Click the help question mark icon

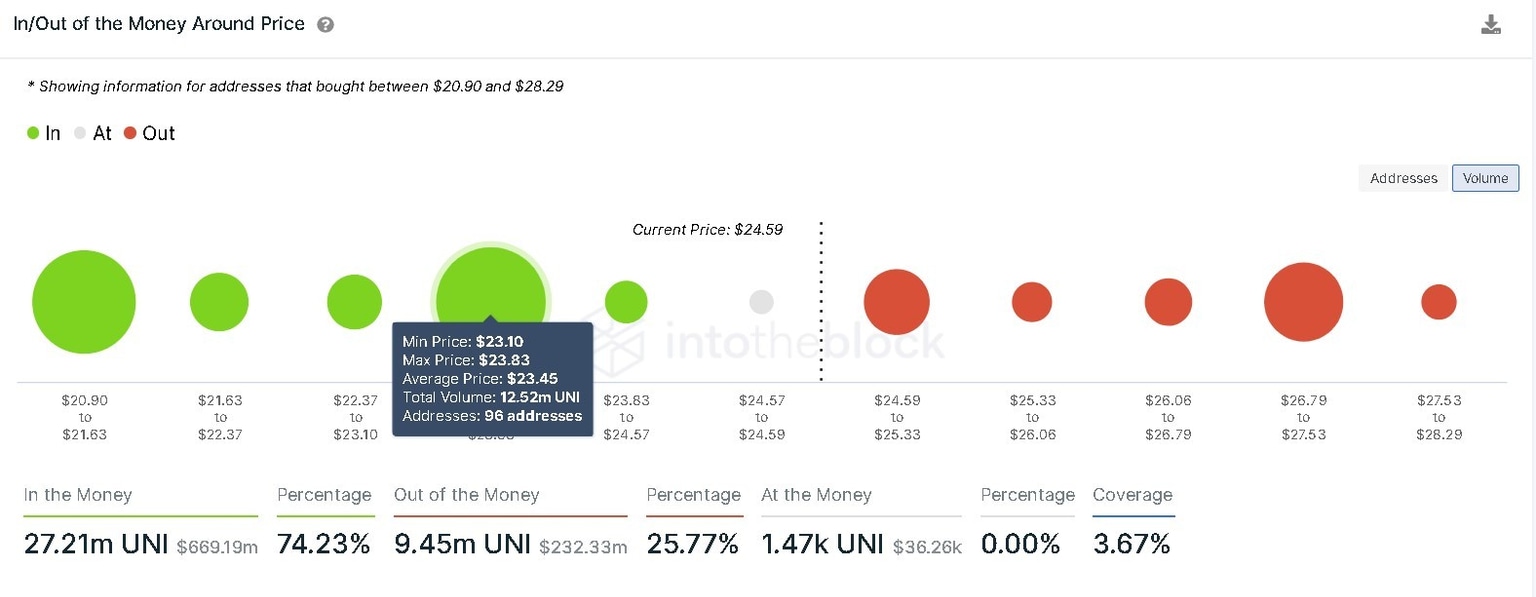(x=325, y=25)
